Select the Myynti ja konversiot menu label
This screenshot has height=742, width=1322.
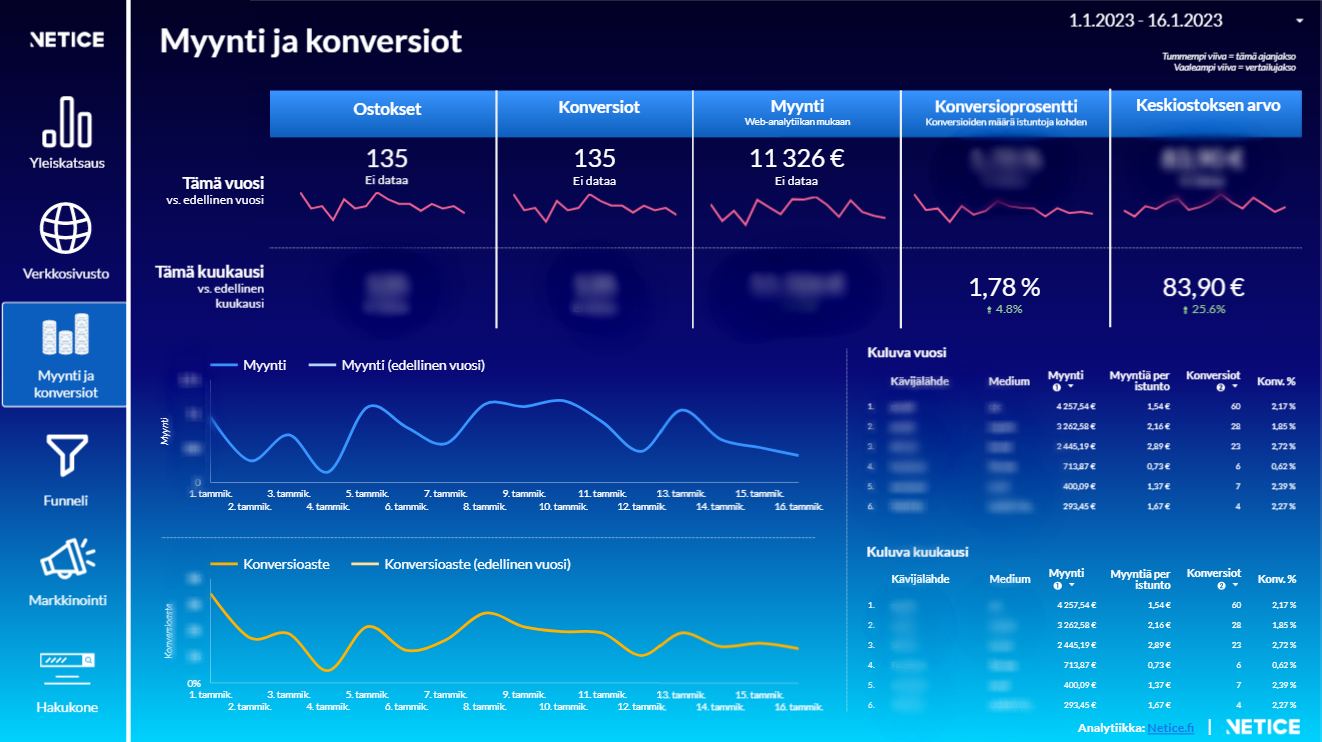click(x=65, y=384)
